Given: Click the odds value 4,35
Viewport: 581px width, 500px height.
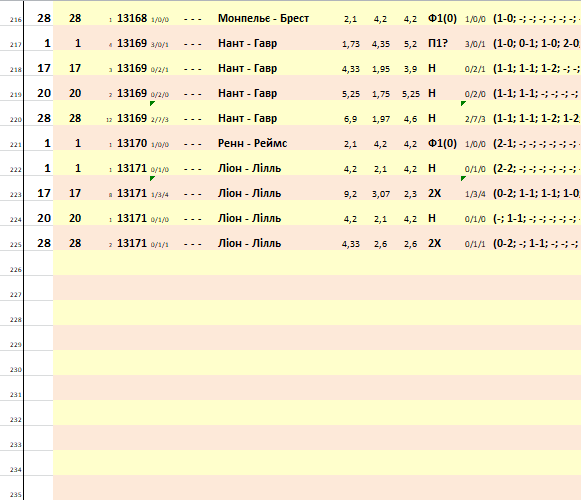Looking at the screenshot, I should [381, 44].
